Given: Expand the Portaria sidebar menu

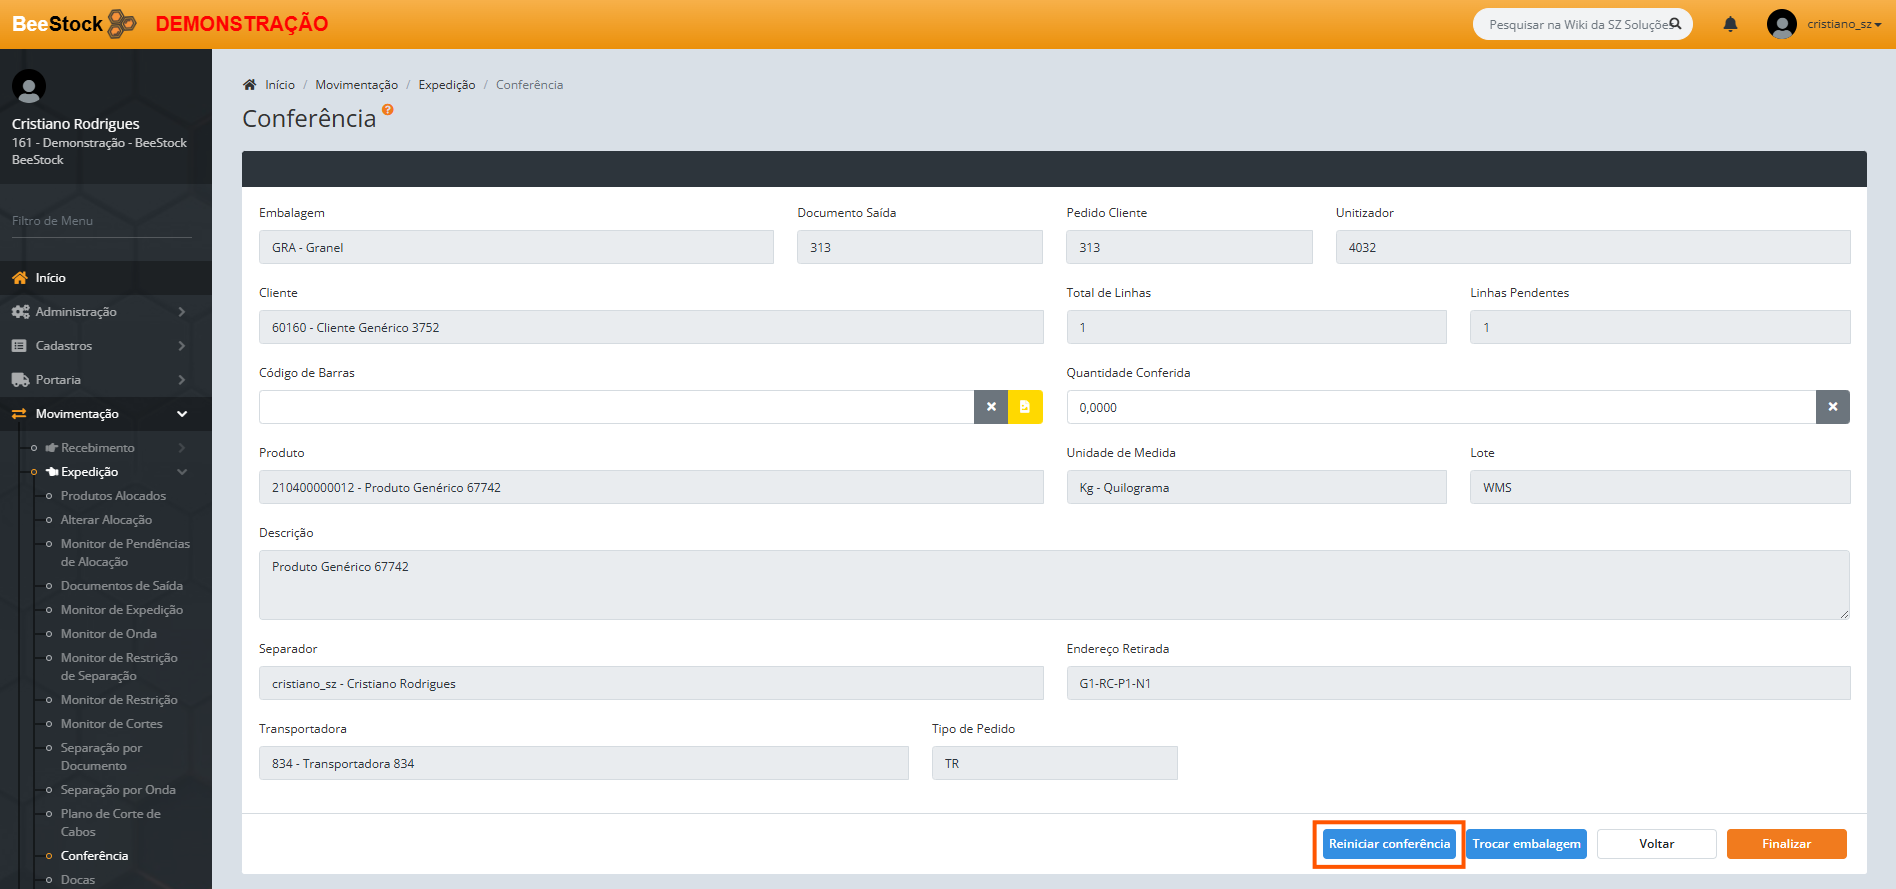Looking at the screenshot, I should (x=100, y=380).
